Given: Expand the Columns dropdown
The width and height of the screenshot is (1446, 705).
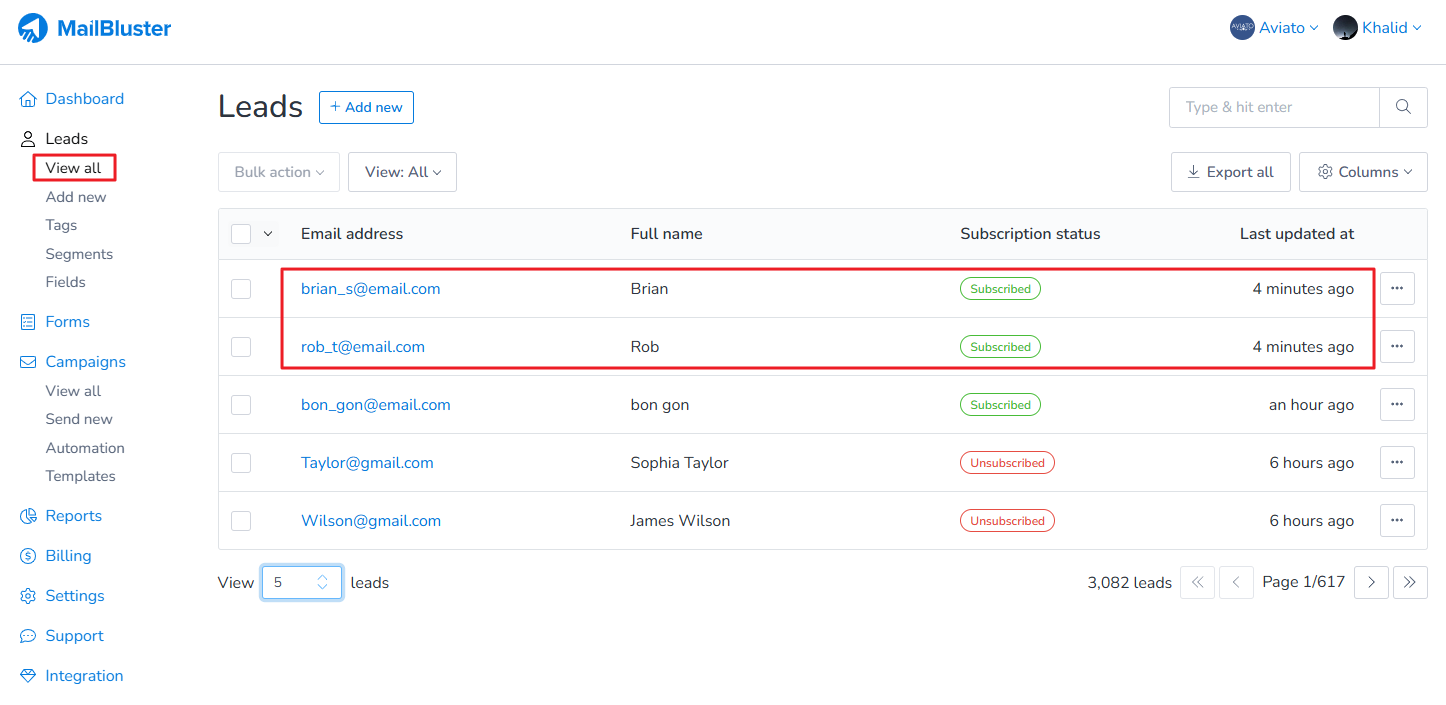Looking at the screenshot, I should pos(1362,172).
